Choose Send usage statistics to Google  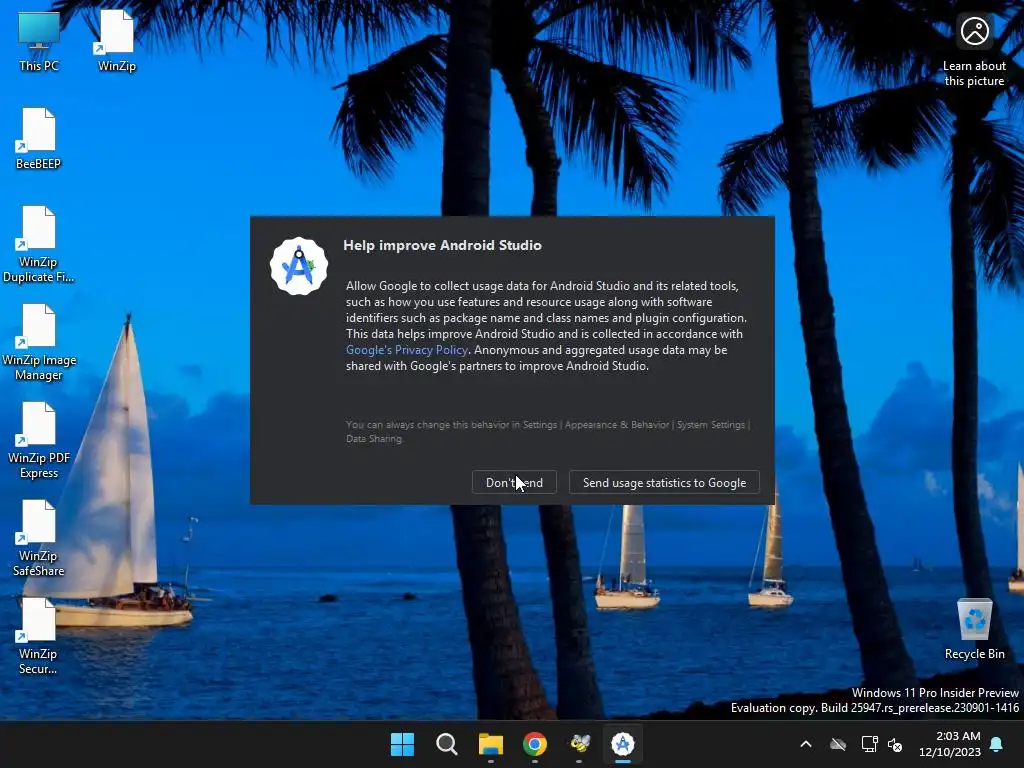point(664,483)
